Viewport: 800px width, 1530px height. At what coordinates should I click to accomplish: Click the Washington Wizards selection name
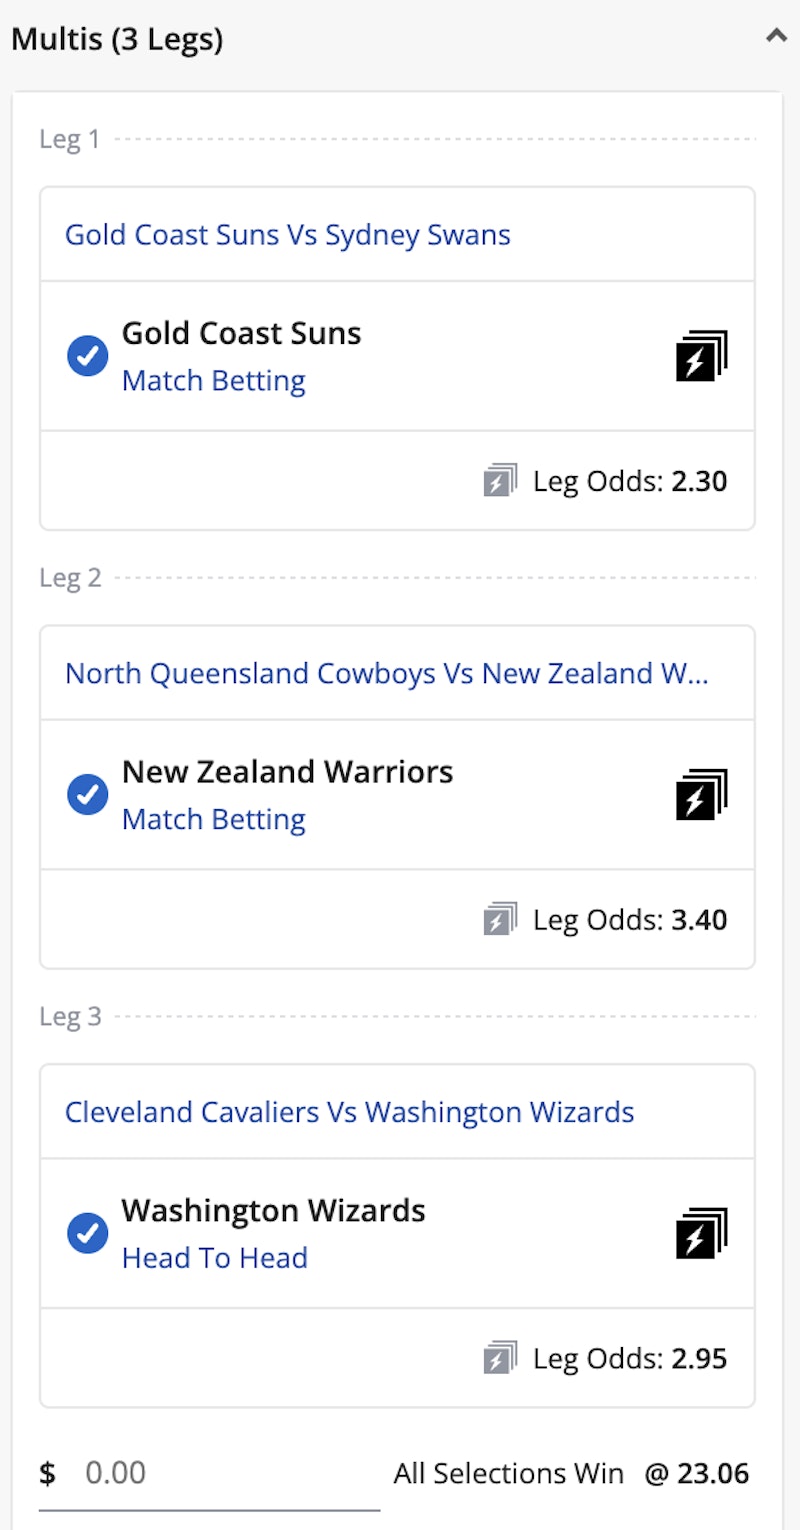pyautogui.click(x=273, y=1210)
